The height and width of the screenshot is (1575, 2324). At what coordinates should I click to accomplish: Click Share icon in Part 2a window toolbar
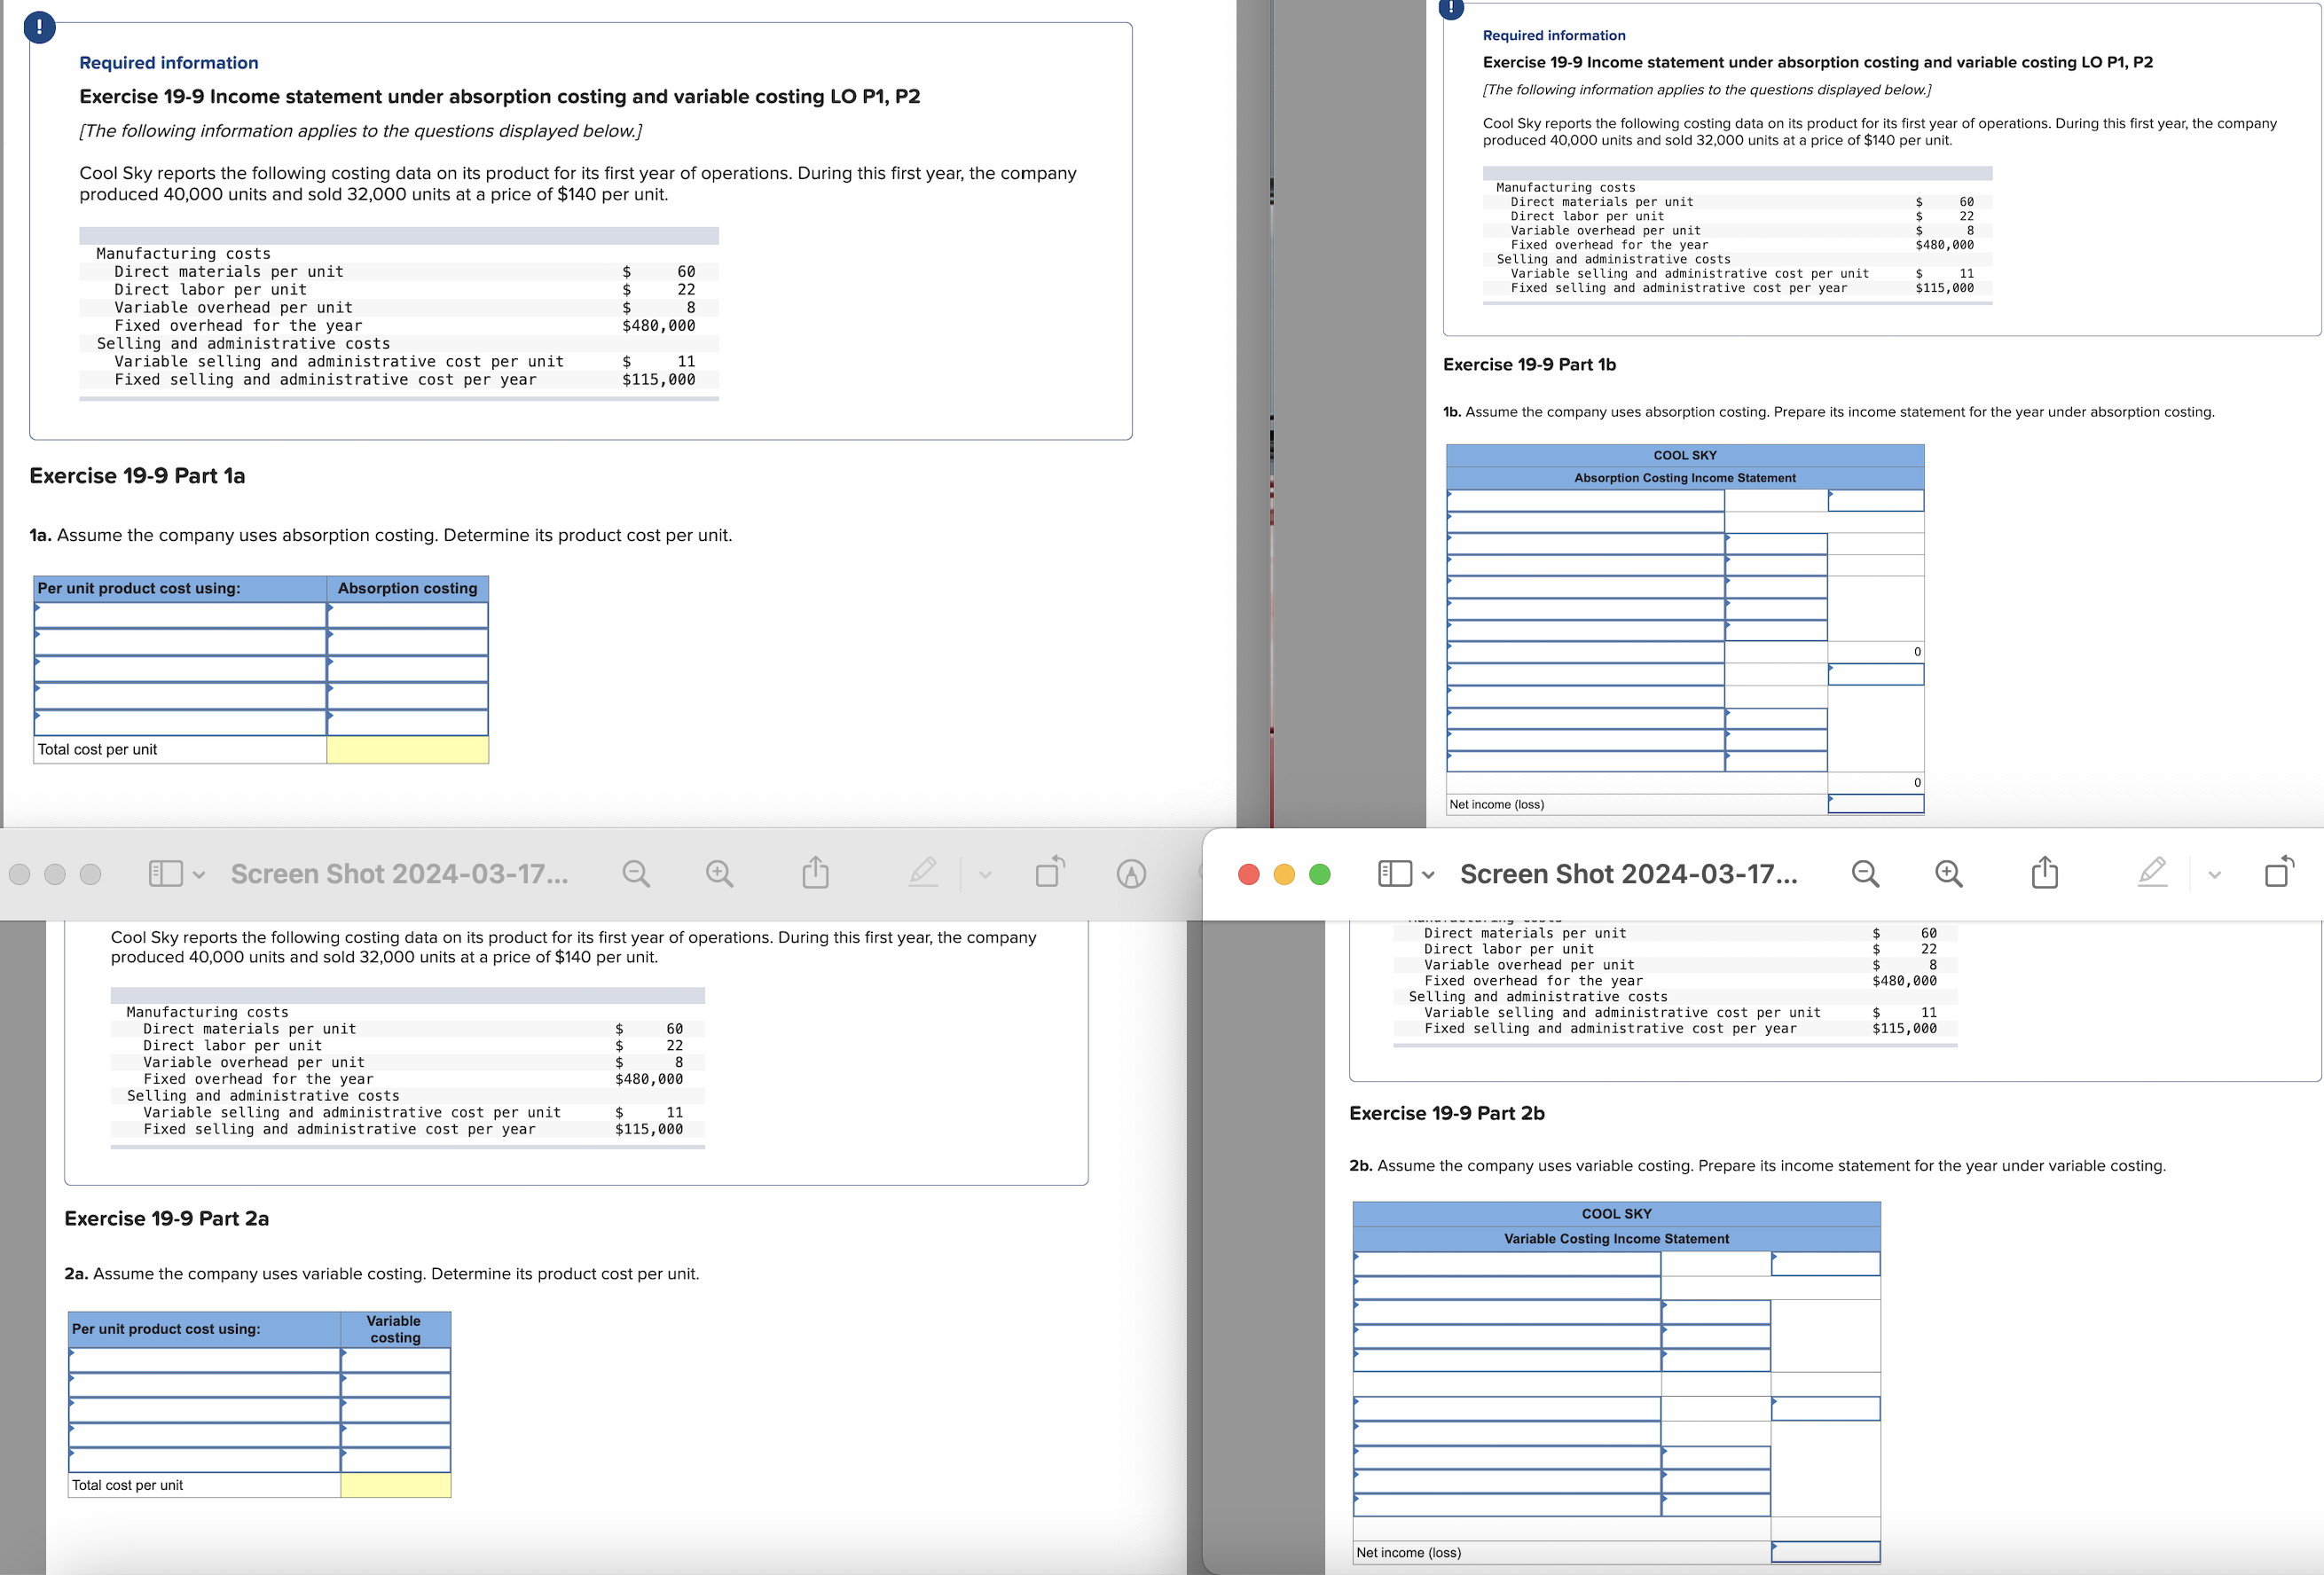815,873
